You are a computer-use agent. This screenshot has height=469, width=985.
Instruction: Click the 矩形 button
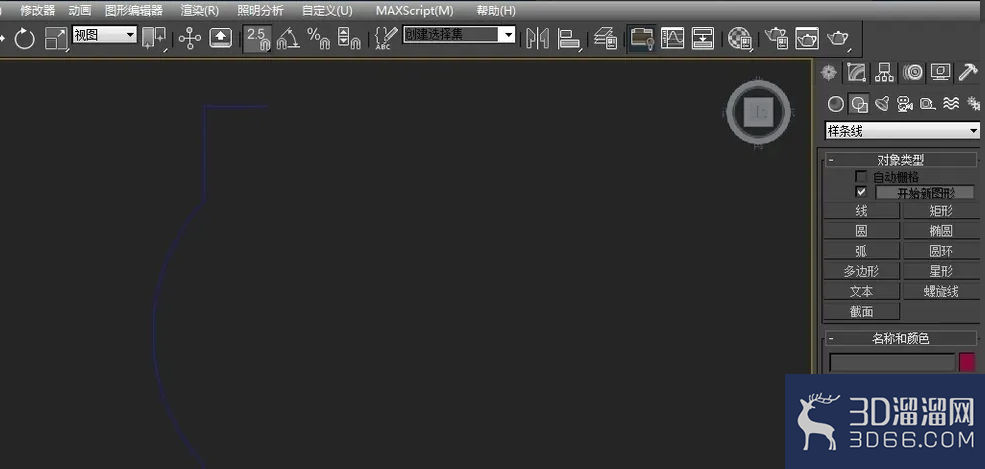(941, 211)
